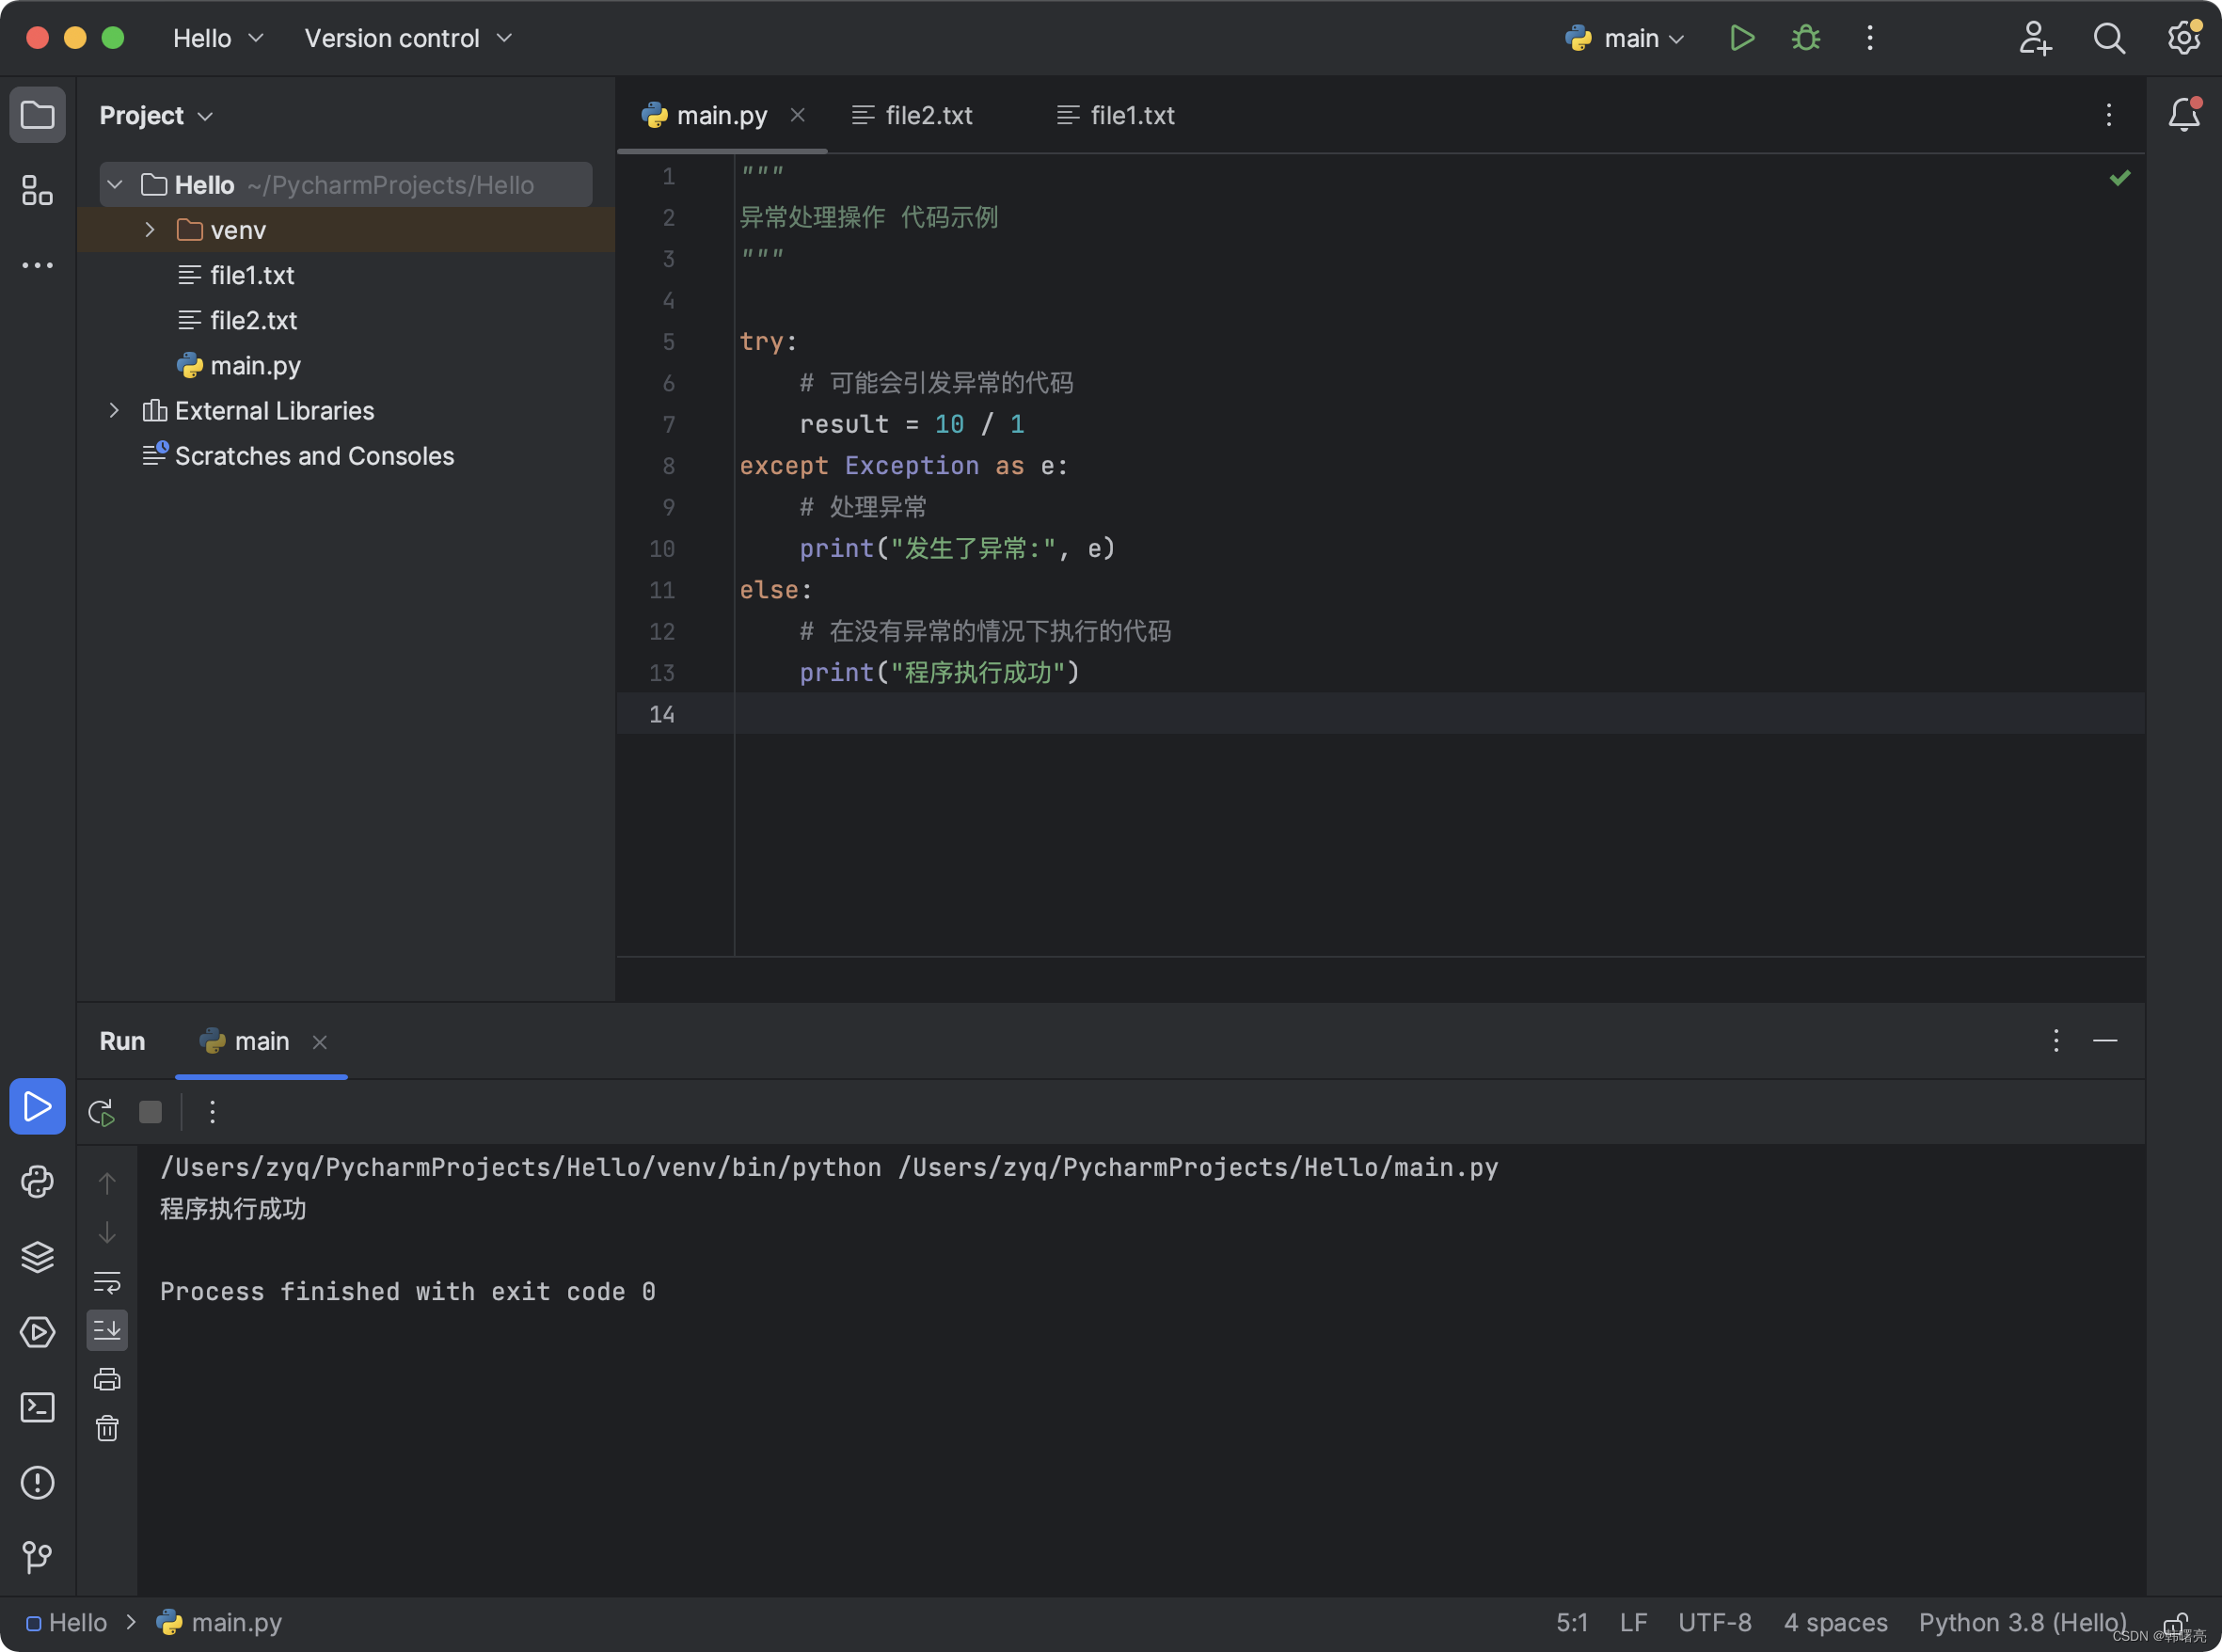Close the main.py editor tab
This screenshot has width=2222, height=1652.
(797, 115)
